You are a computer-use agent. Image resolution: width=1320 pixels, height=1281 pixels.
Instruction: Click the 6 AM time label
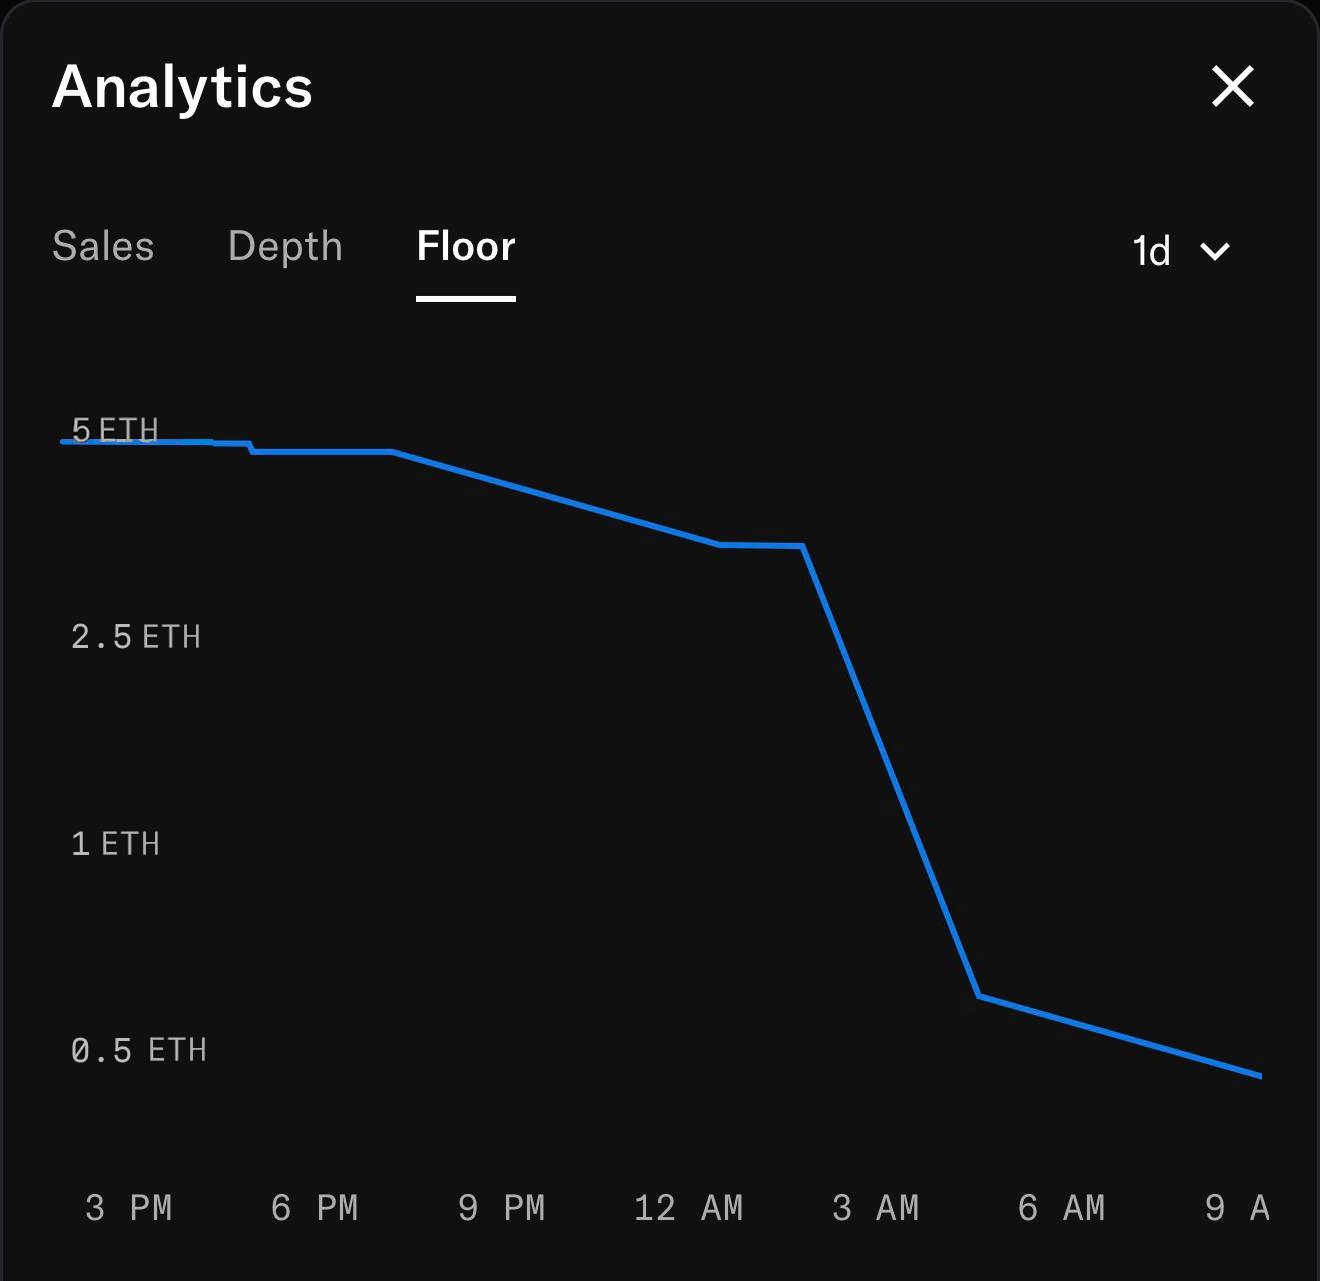tap(1062, 1208)
